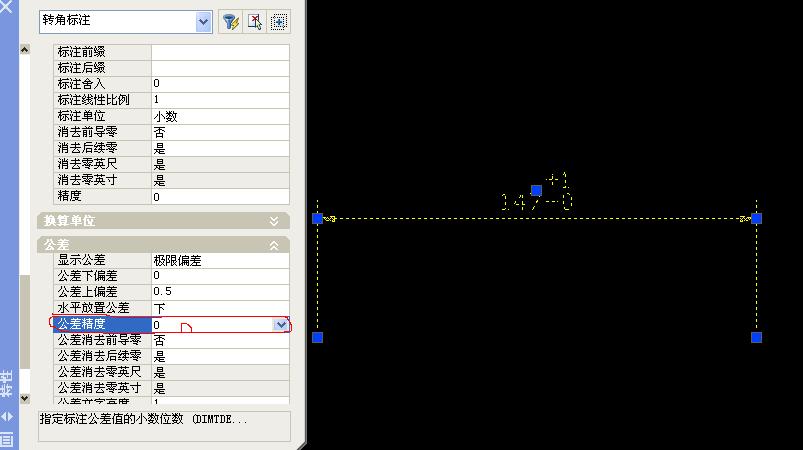Click the Quick Select funnel icon
803x450 pixels.
point(230,22)
